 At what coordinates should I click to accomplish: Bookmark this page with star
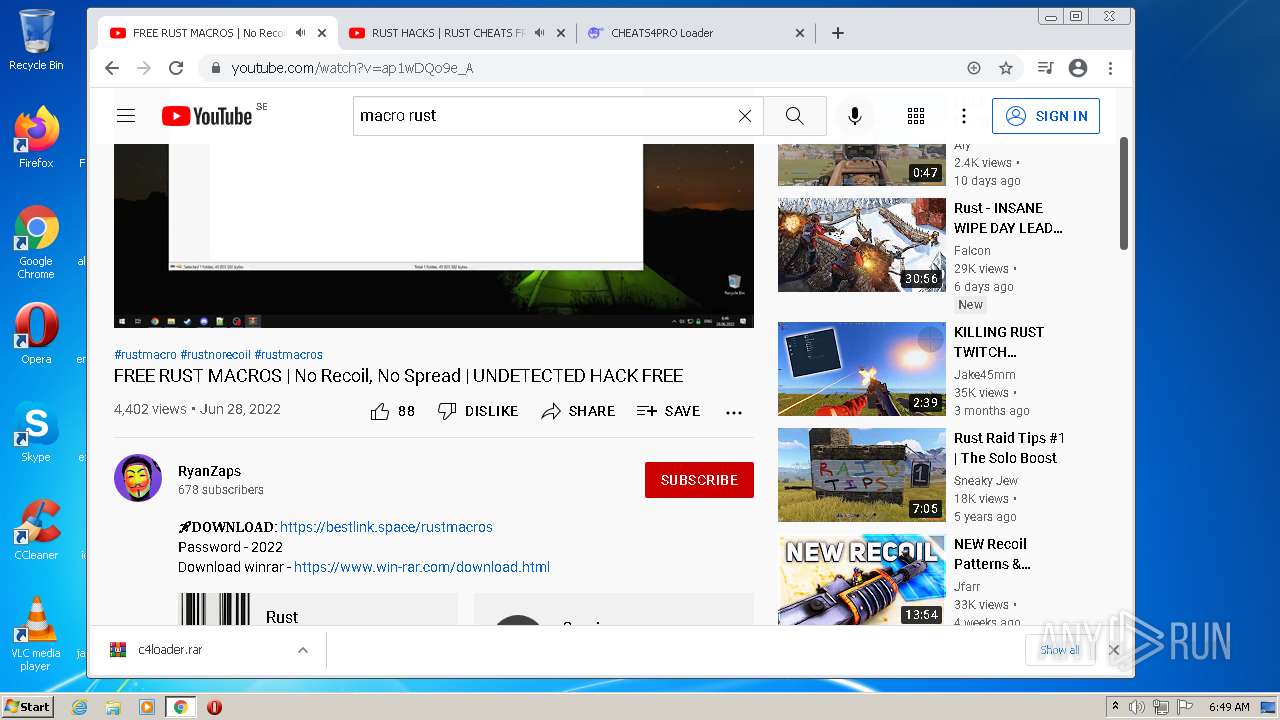click(x=1006, y=68)
